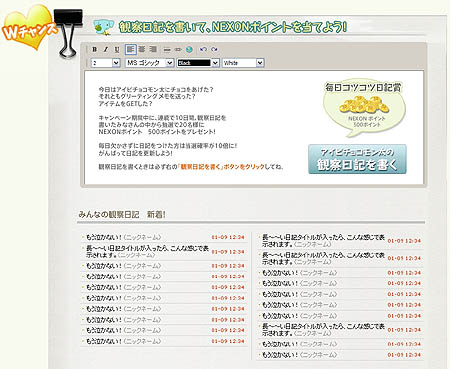
Task: Redo with the curved right arrow icon
Action: click(x=214, y=49)
